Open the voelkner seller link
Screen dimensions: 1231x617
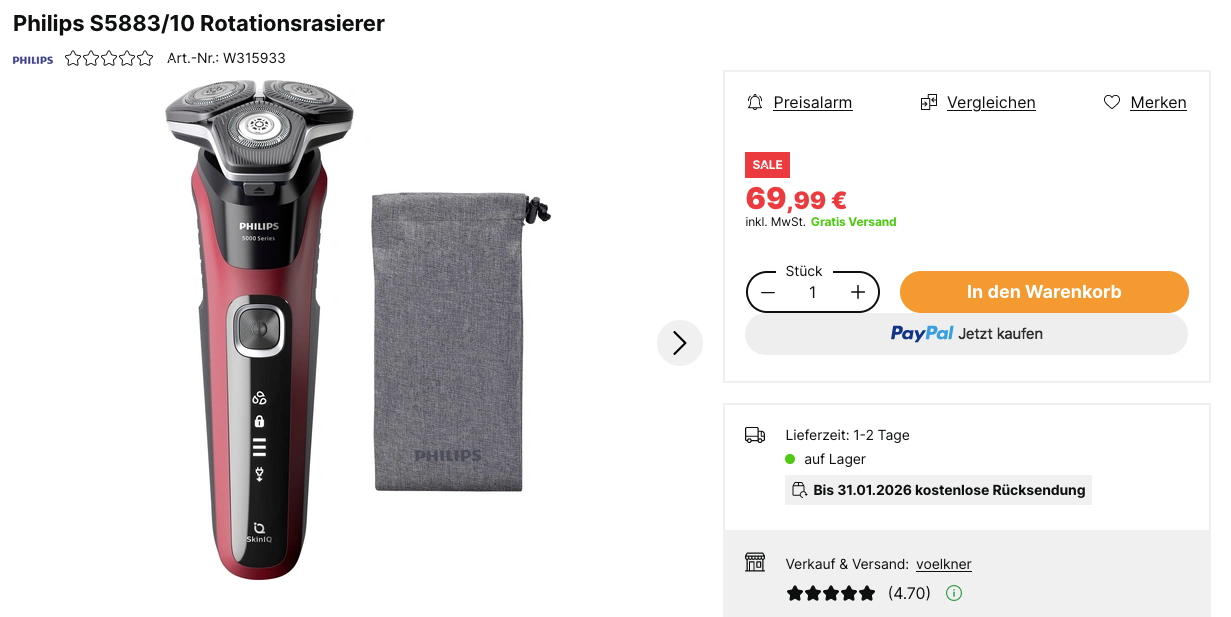tap(944, 564)
